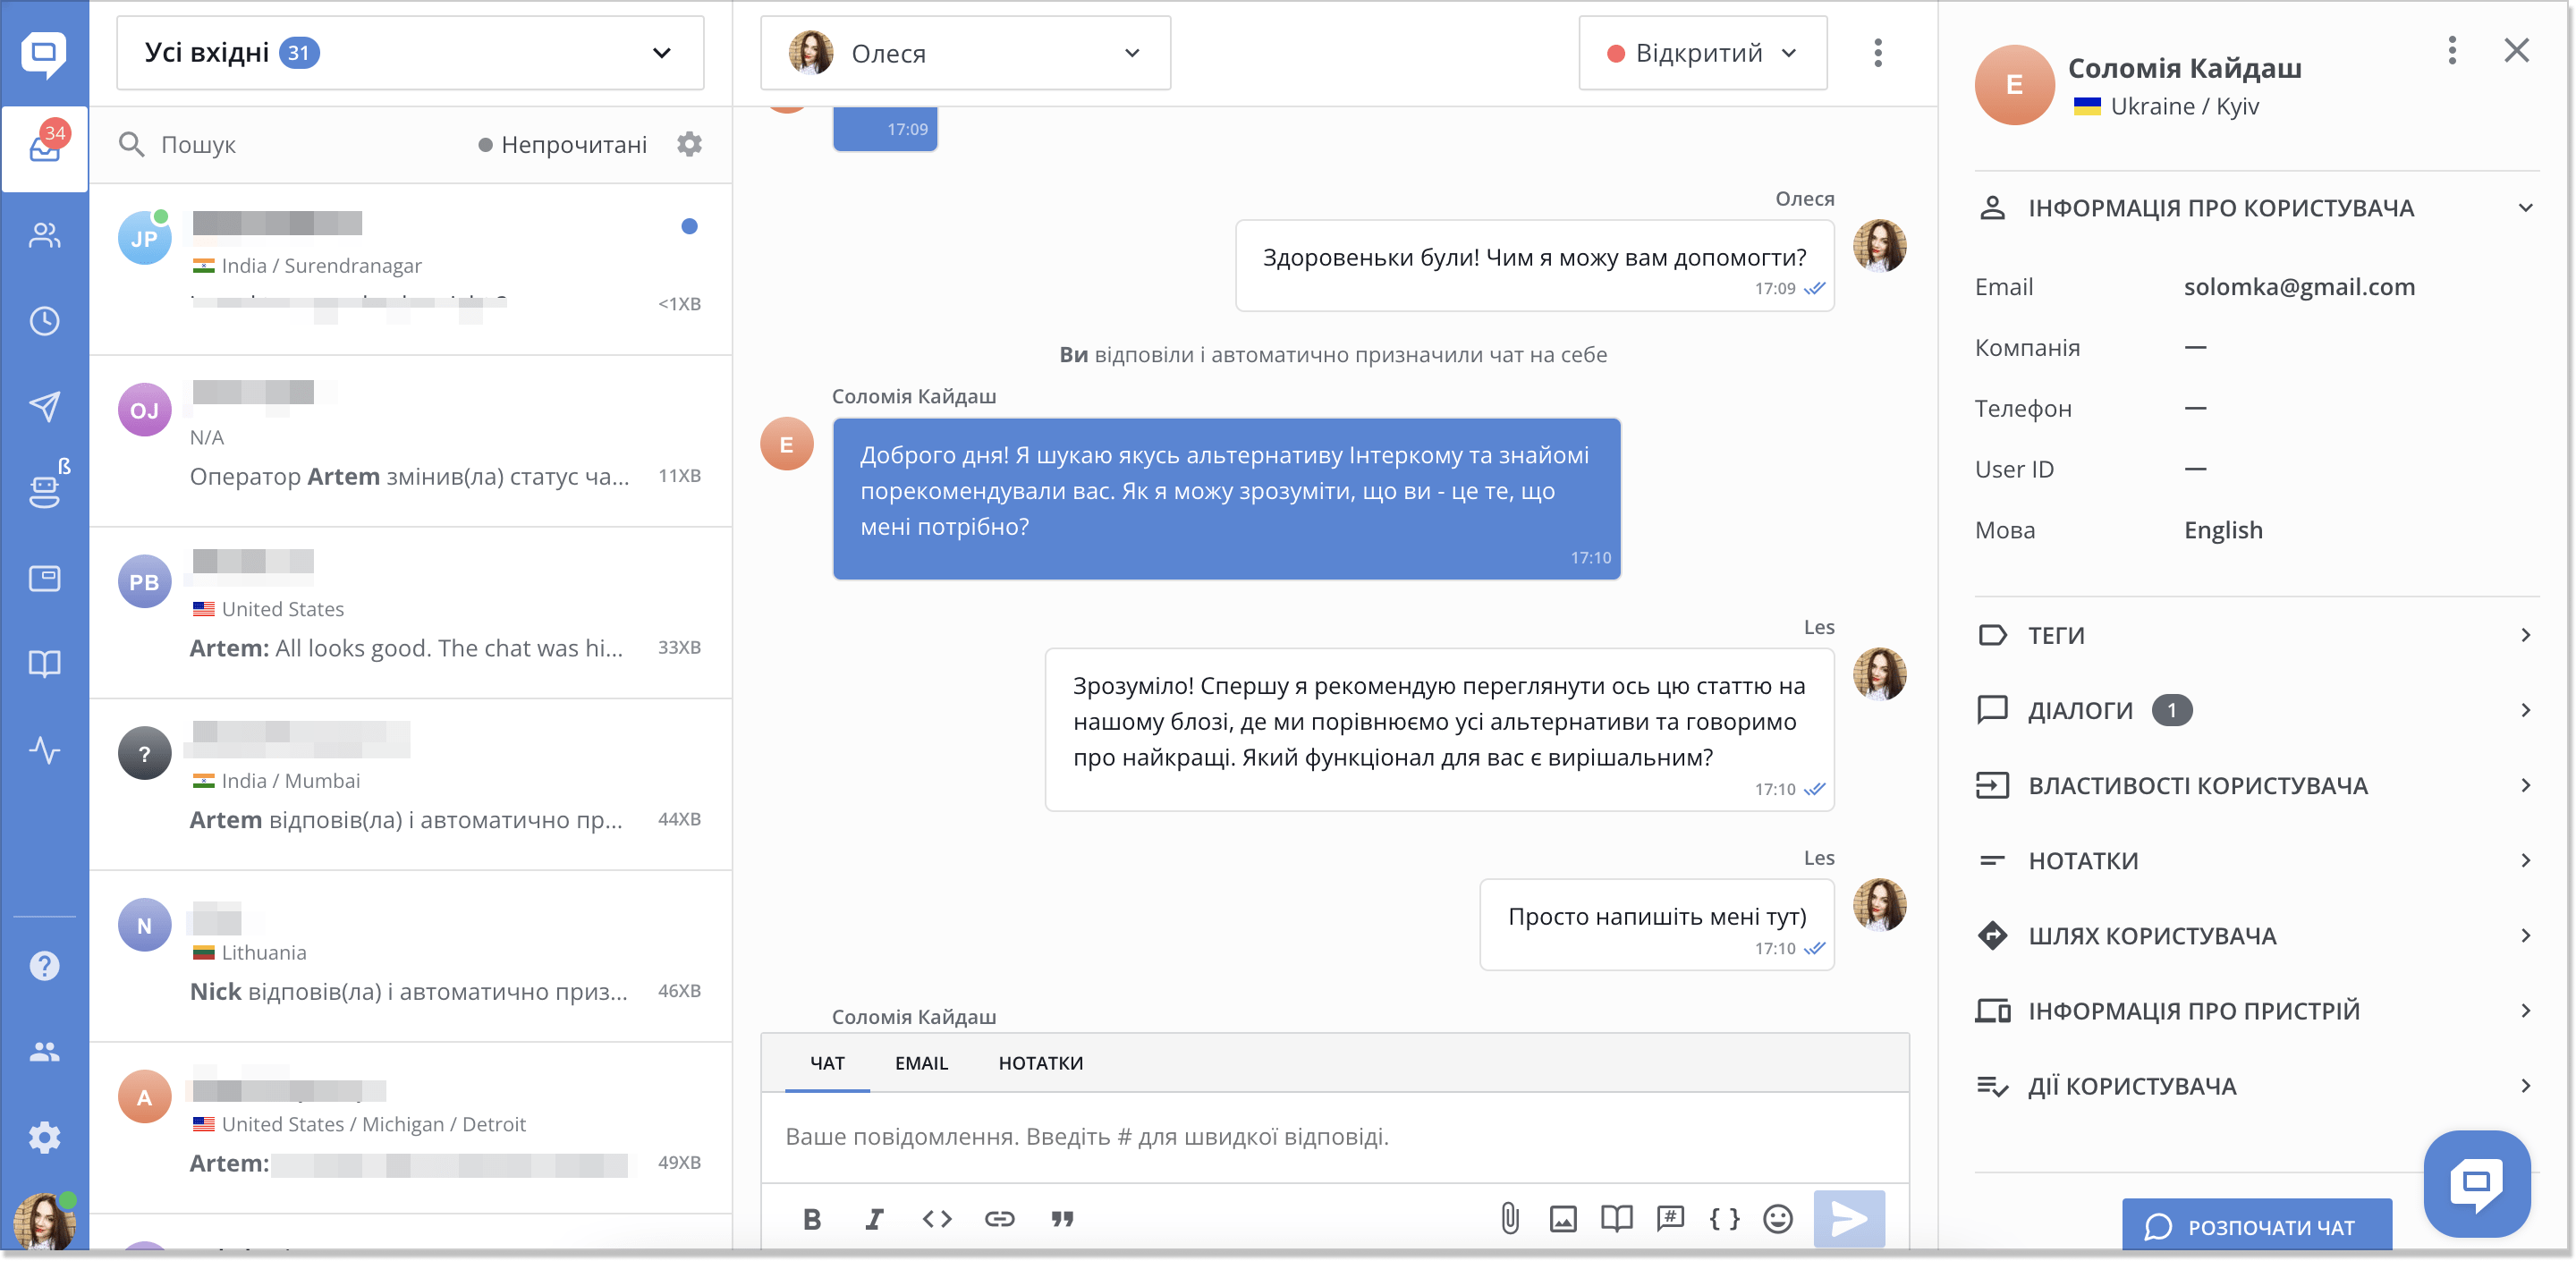The image size is (2576, 1261).
Task: Open campaigns with the paper plane icon
Action: (45, 406)
